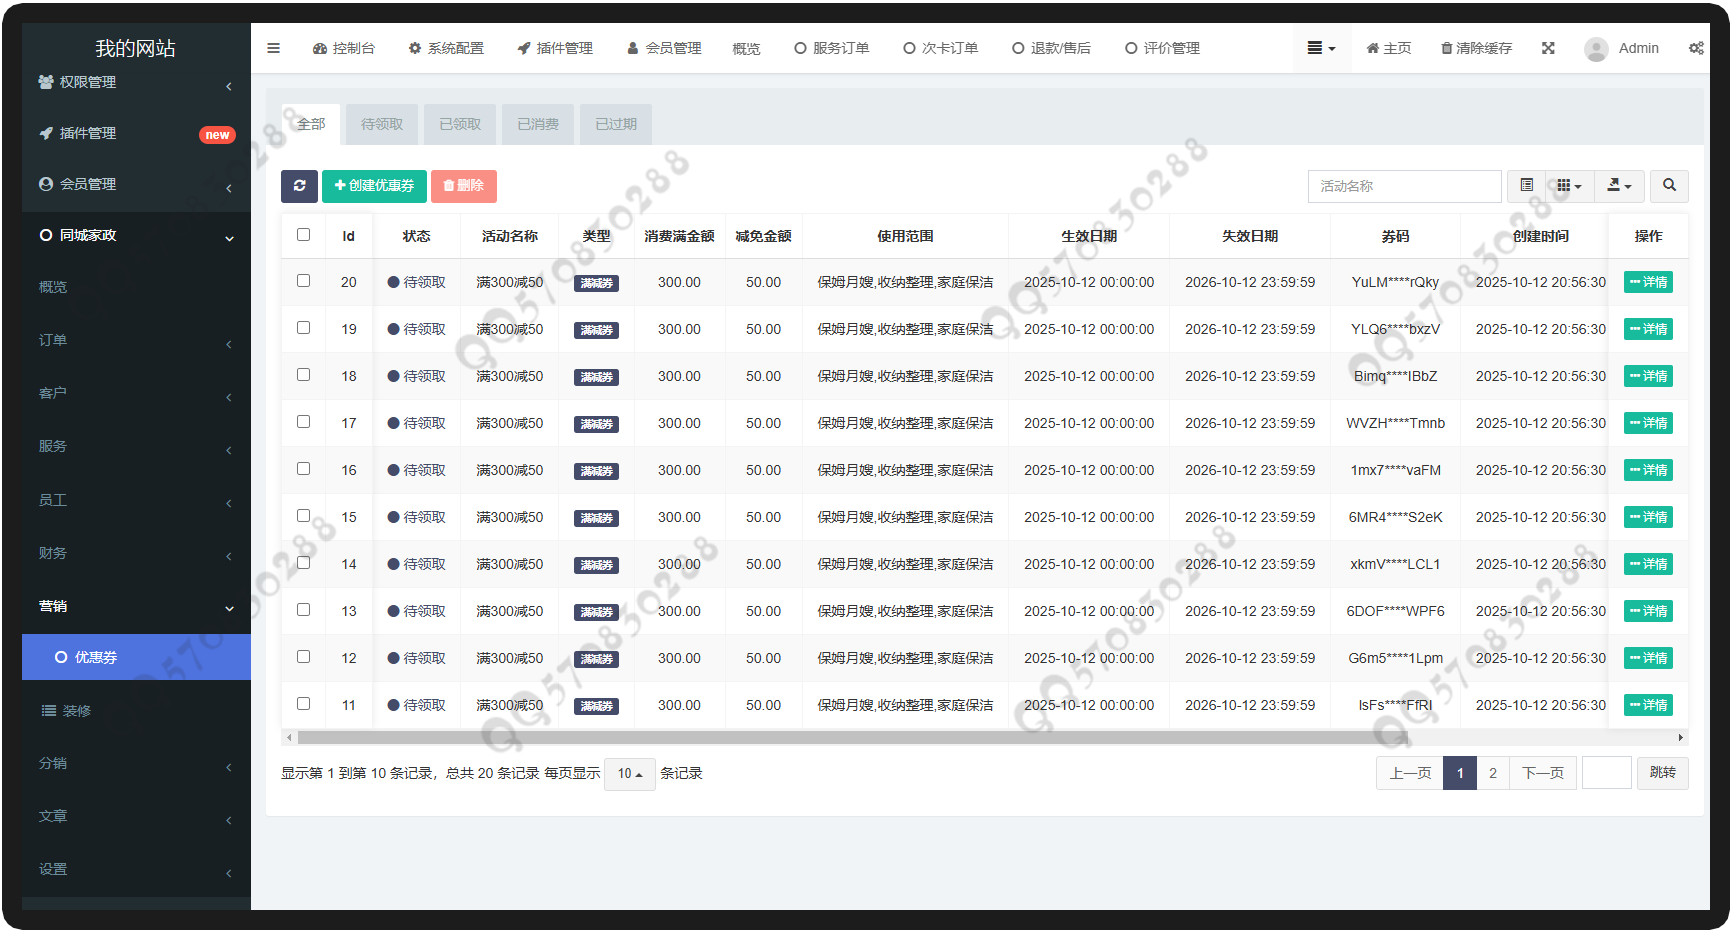Open the page size dropdown showing 10
Viewport: 1732px width, 932px height.
(629, 774)
